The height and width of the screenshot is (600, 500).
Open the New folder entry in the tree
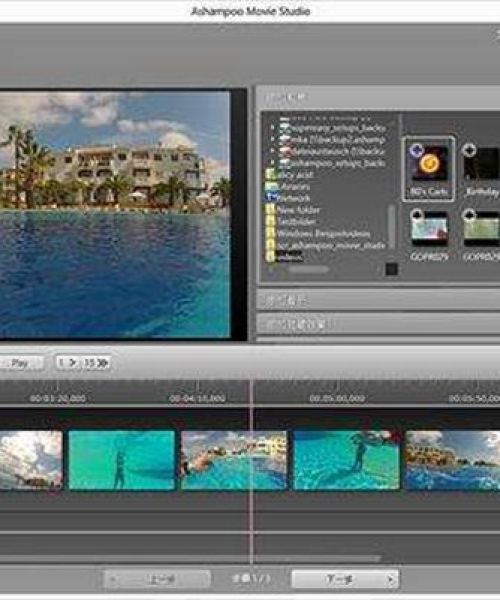(x=293, y=210)
